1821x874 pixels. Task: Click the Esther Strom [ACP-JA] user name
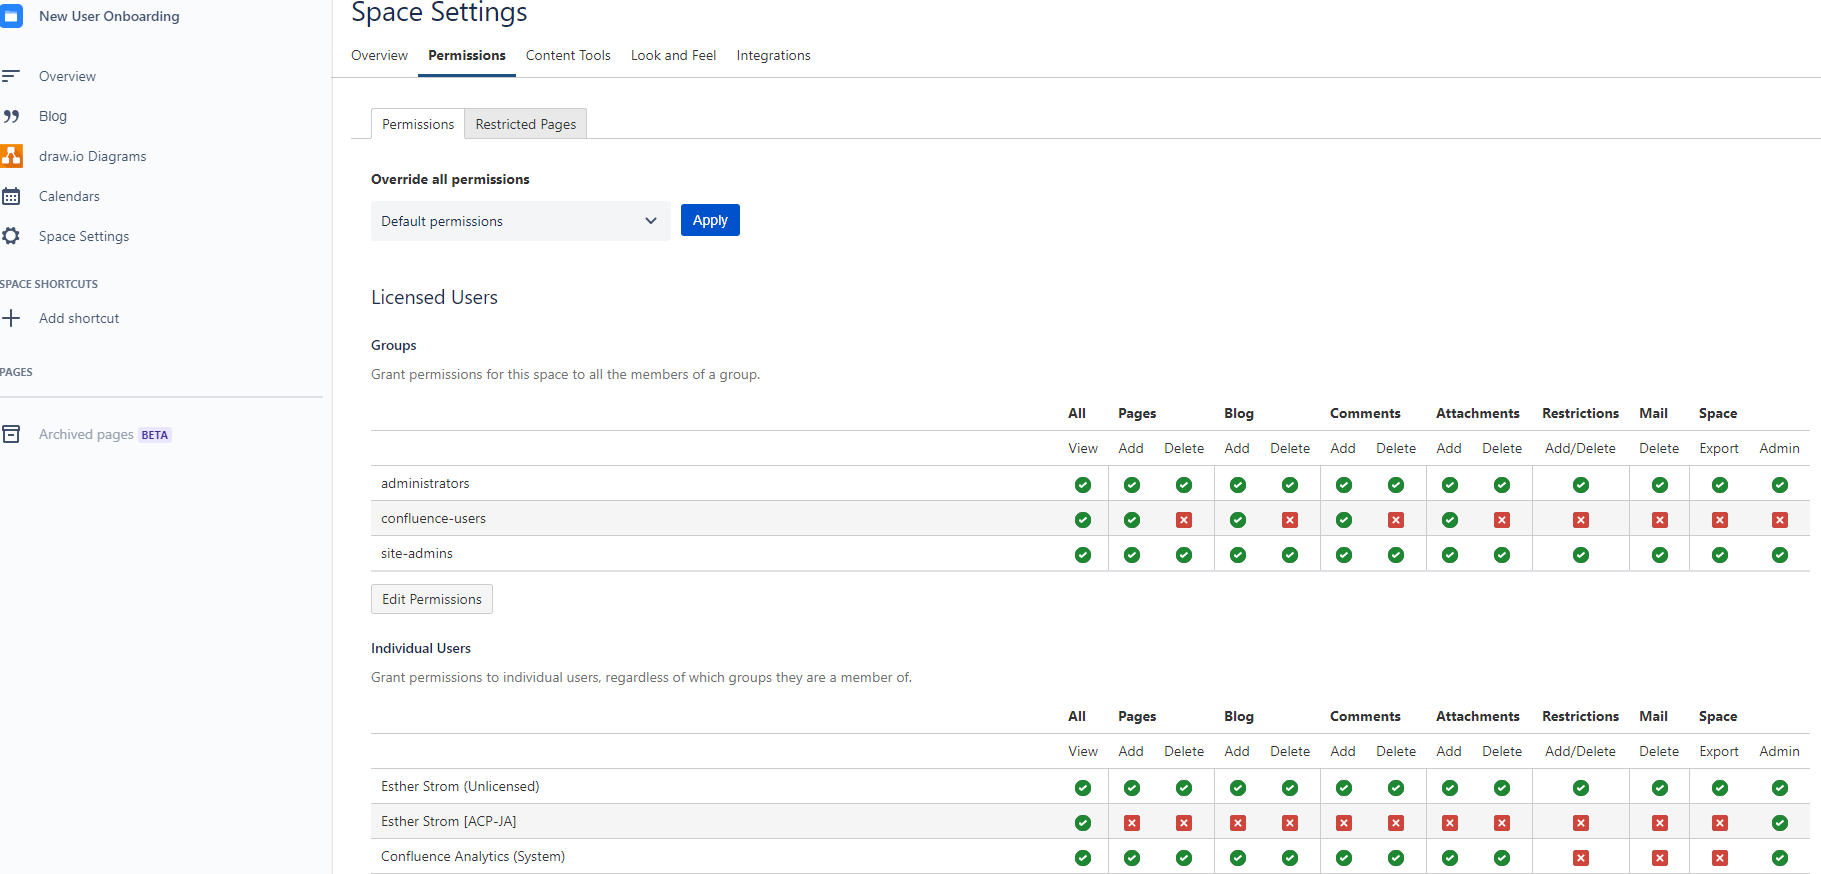(449, 821)
